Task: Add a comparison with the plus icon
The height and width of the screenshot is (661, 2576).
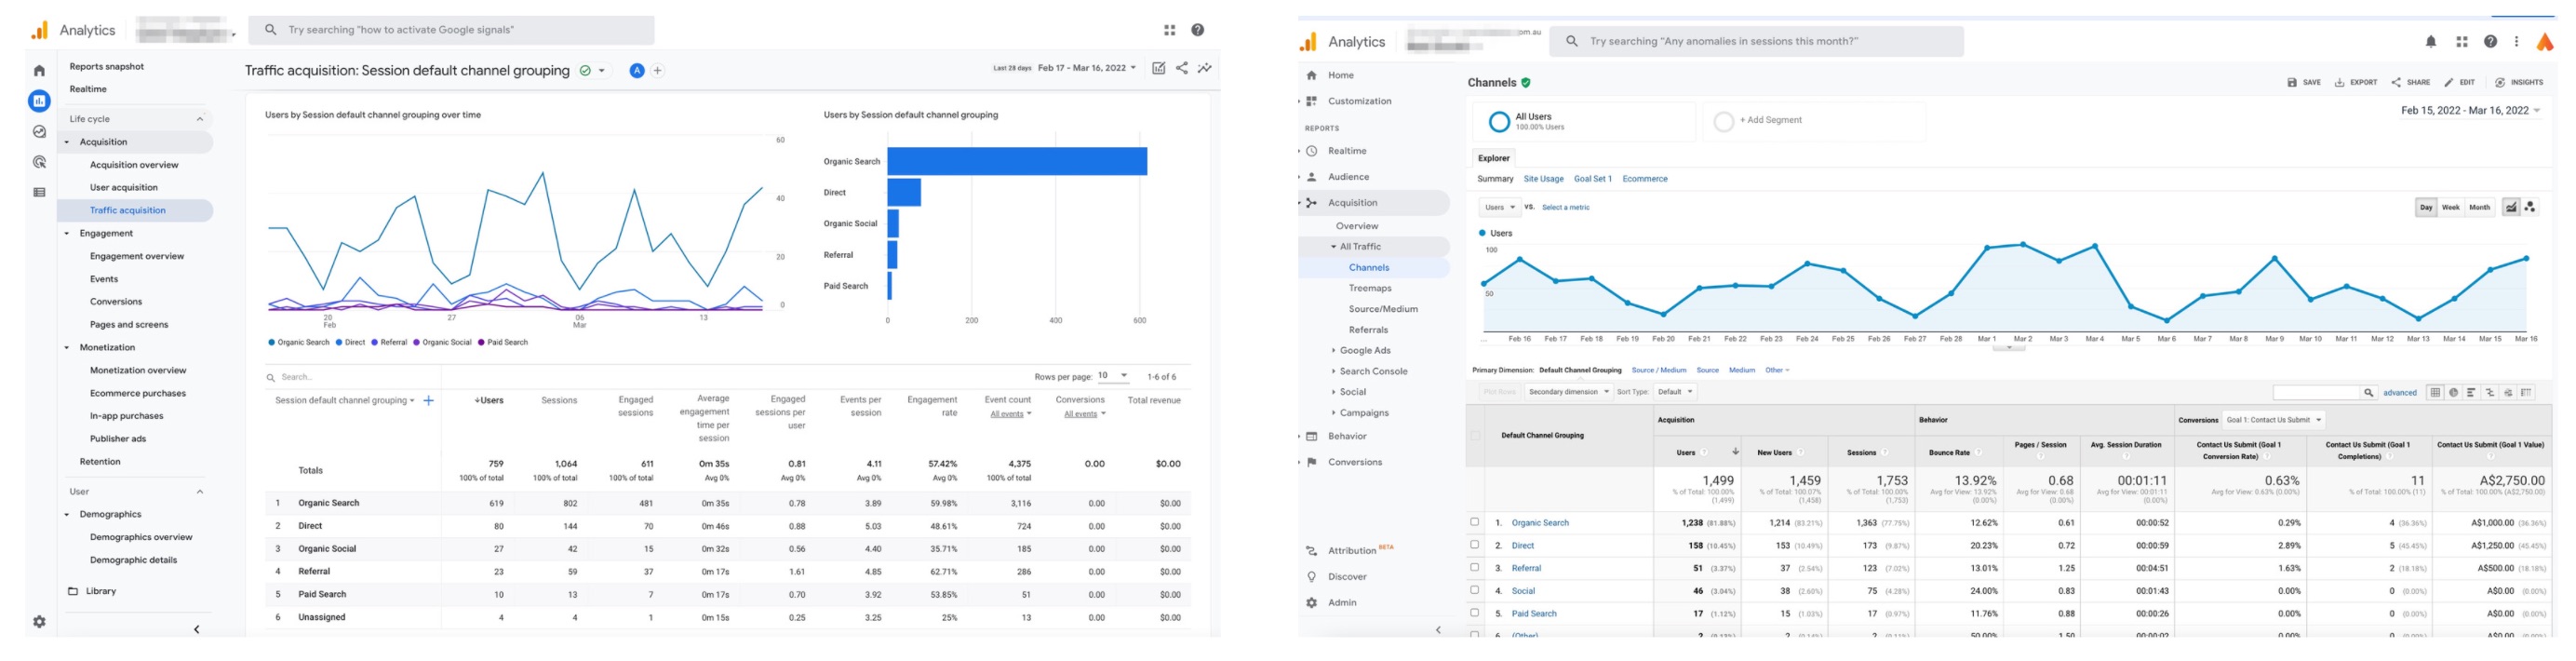Action: click(657, 71)
